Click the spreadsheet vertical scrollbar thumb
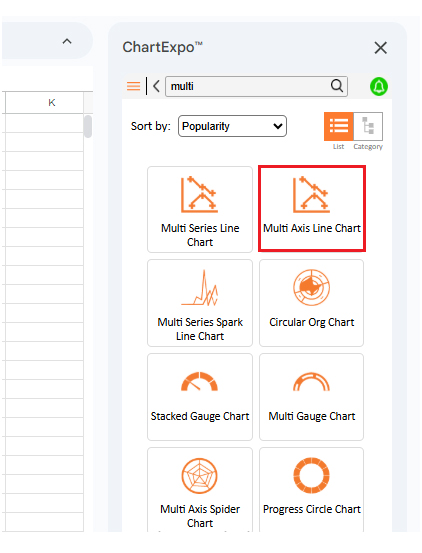The width and height of the screenshot is (422, 553). click(88, 126)
